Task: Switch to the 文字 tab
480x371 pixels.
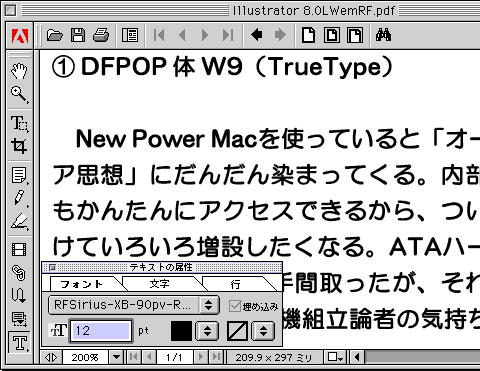Action: [159, 284]
